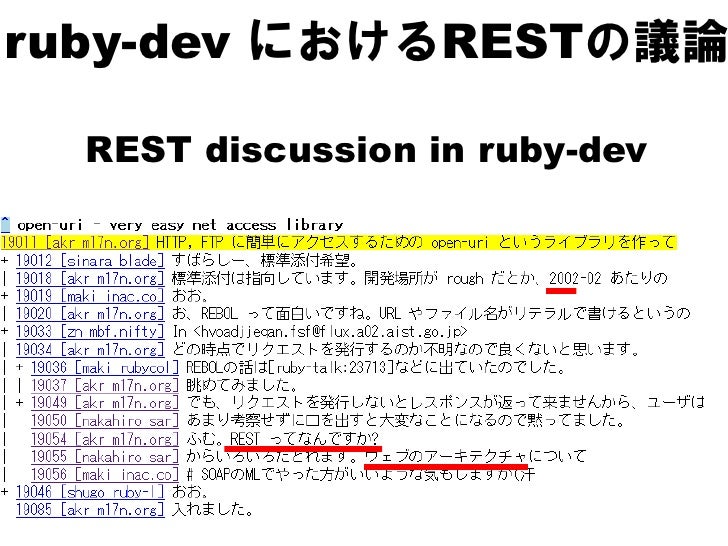Image resolution: width=728 pixels, height=546 pixels.
Task: Open message 19036 by maki rubycol
Action: [105, 367]
